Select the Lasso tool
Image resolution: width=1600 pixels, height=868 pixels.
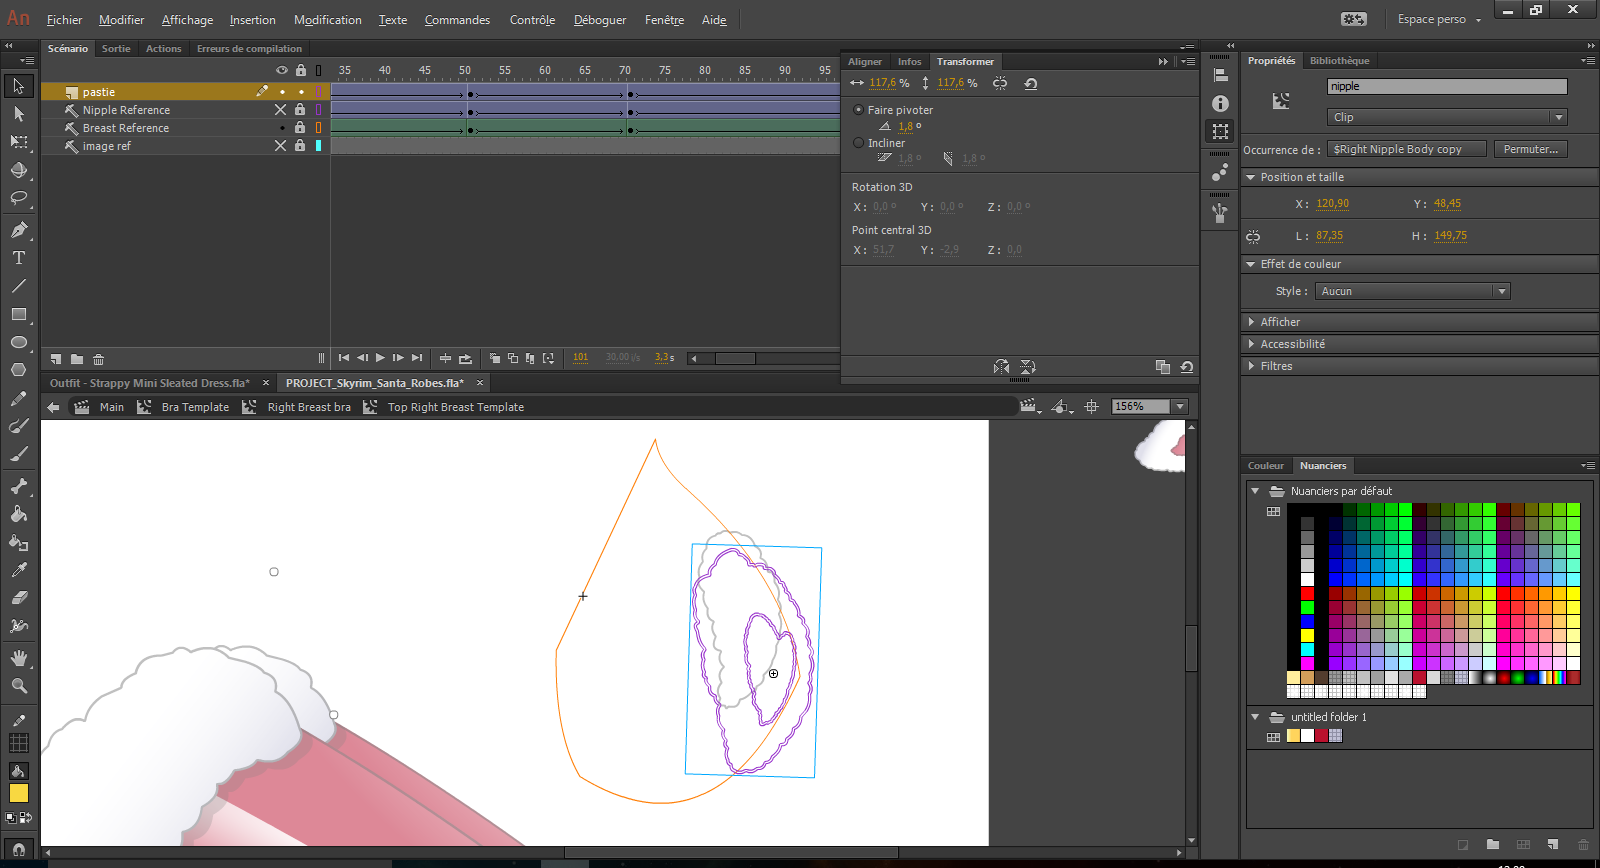tap(18, 198)
